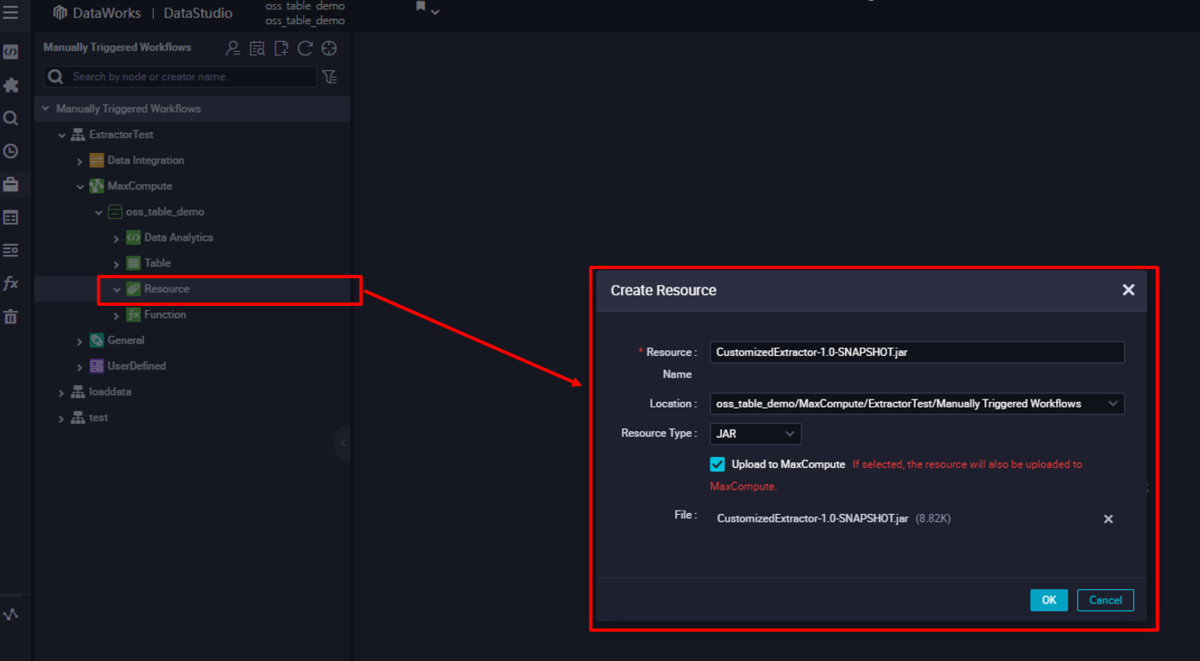1200x661 pixels.
Task: Select the test workflow label
Action: 98,418
